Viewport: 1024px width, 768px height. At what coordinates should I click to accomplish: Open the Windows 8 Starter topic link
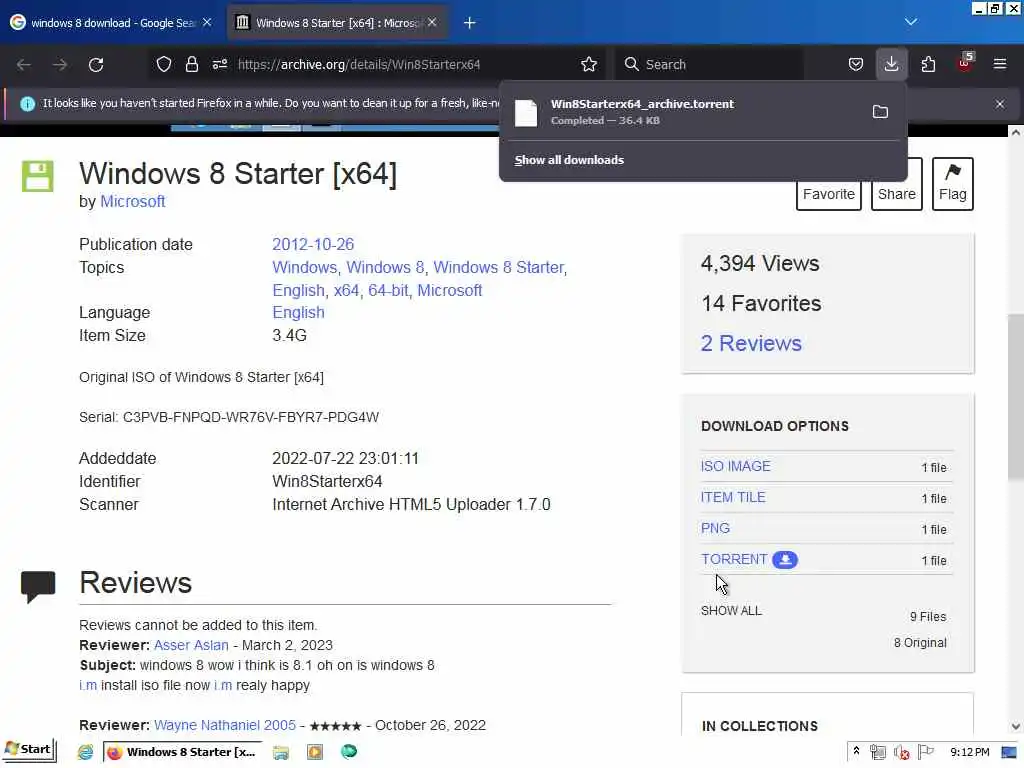coord(498,267)
